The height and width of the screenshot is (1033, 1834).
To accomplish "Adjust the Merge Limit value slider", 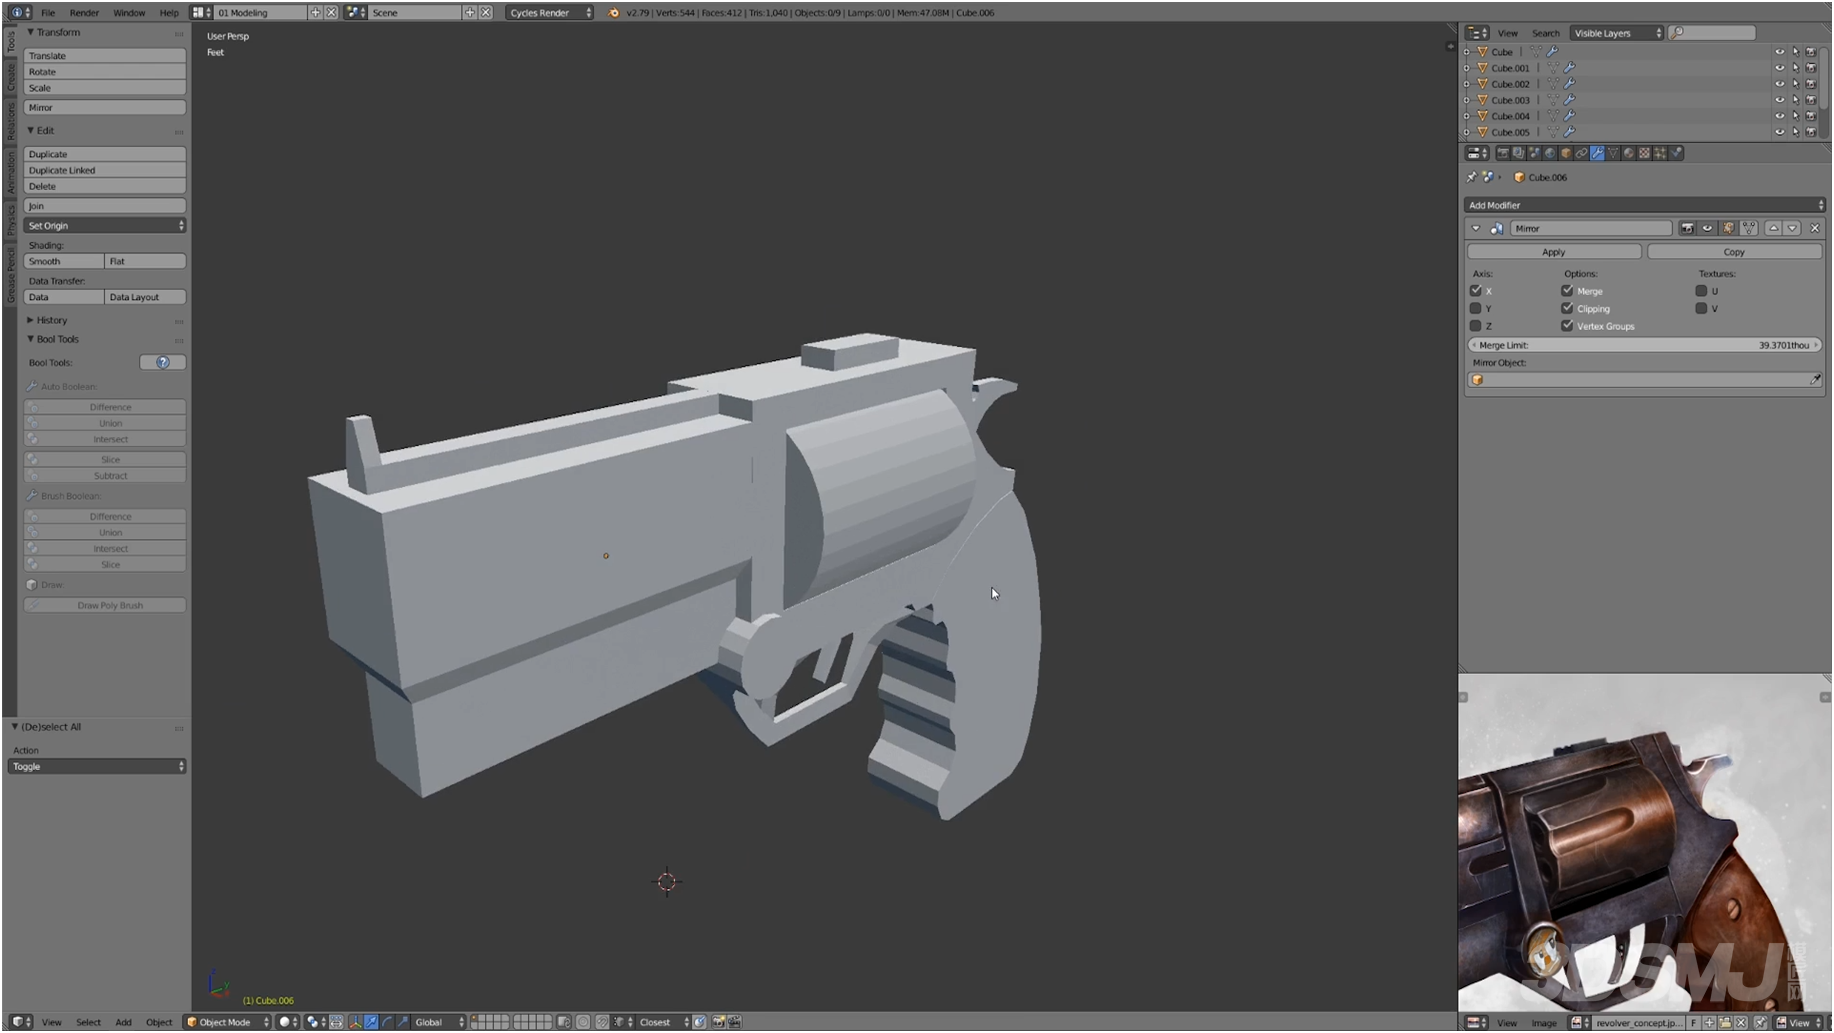I will point(1644,345).
